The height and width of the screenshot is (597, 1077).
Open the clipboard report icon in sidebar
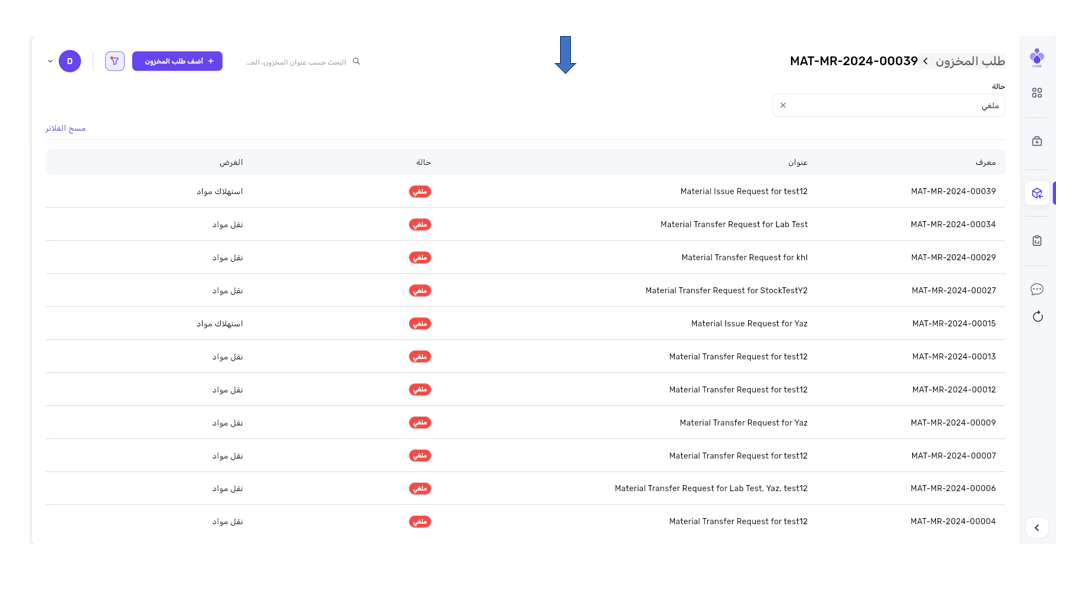(x=1037, y=241)
